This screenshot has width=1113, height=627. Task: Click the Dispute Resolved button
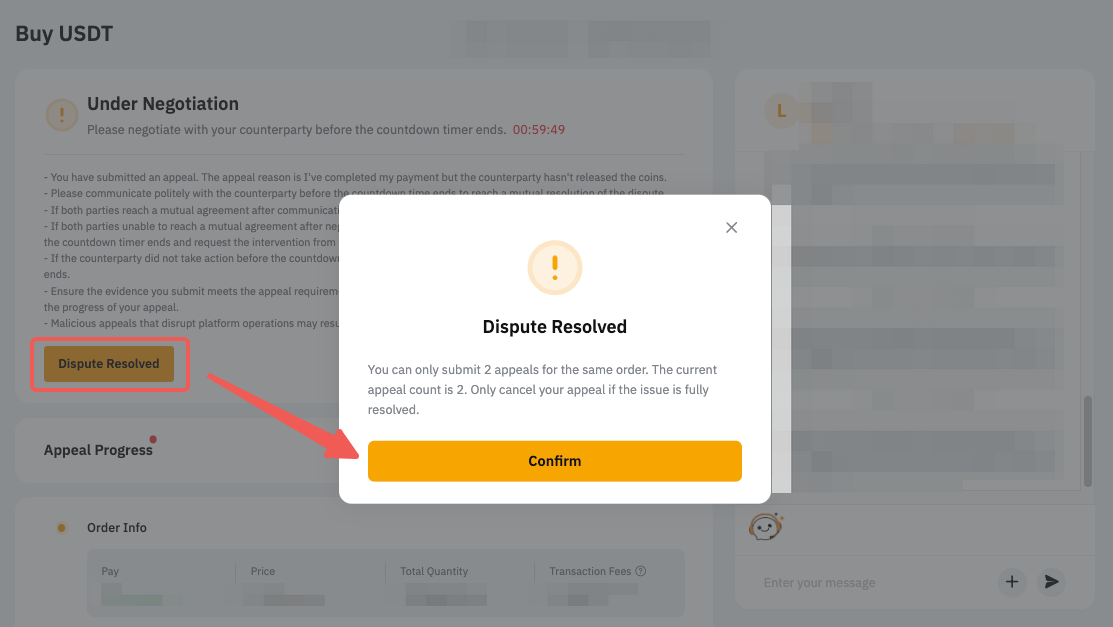click(109, 364)
